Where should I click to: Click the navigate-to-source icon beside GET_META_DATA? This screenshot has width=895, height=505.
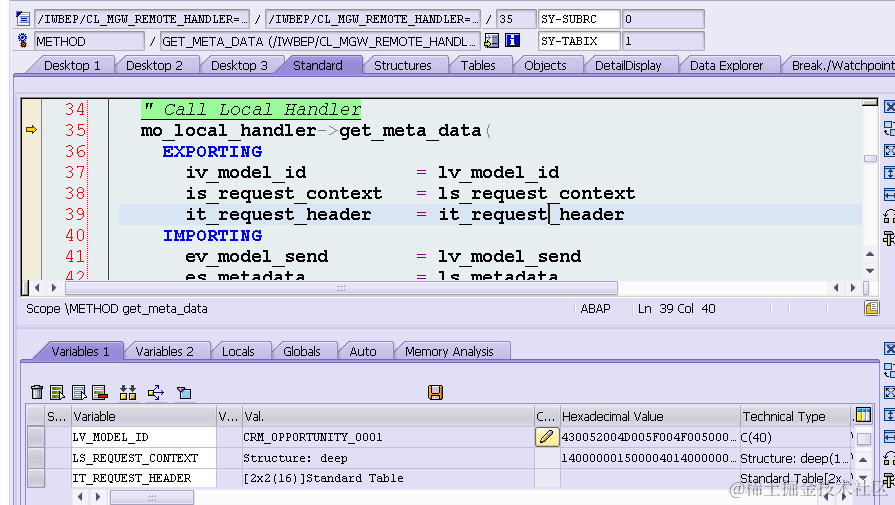pyautogui.click(x=491, y=41)
